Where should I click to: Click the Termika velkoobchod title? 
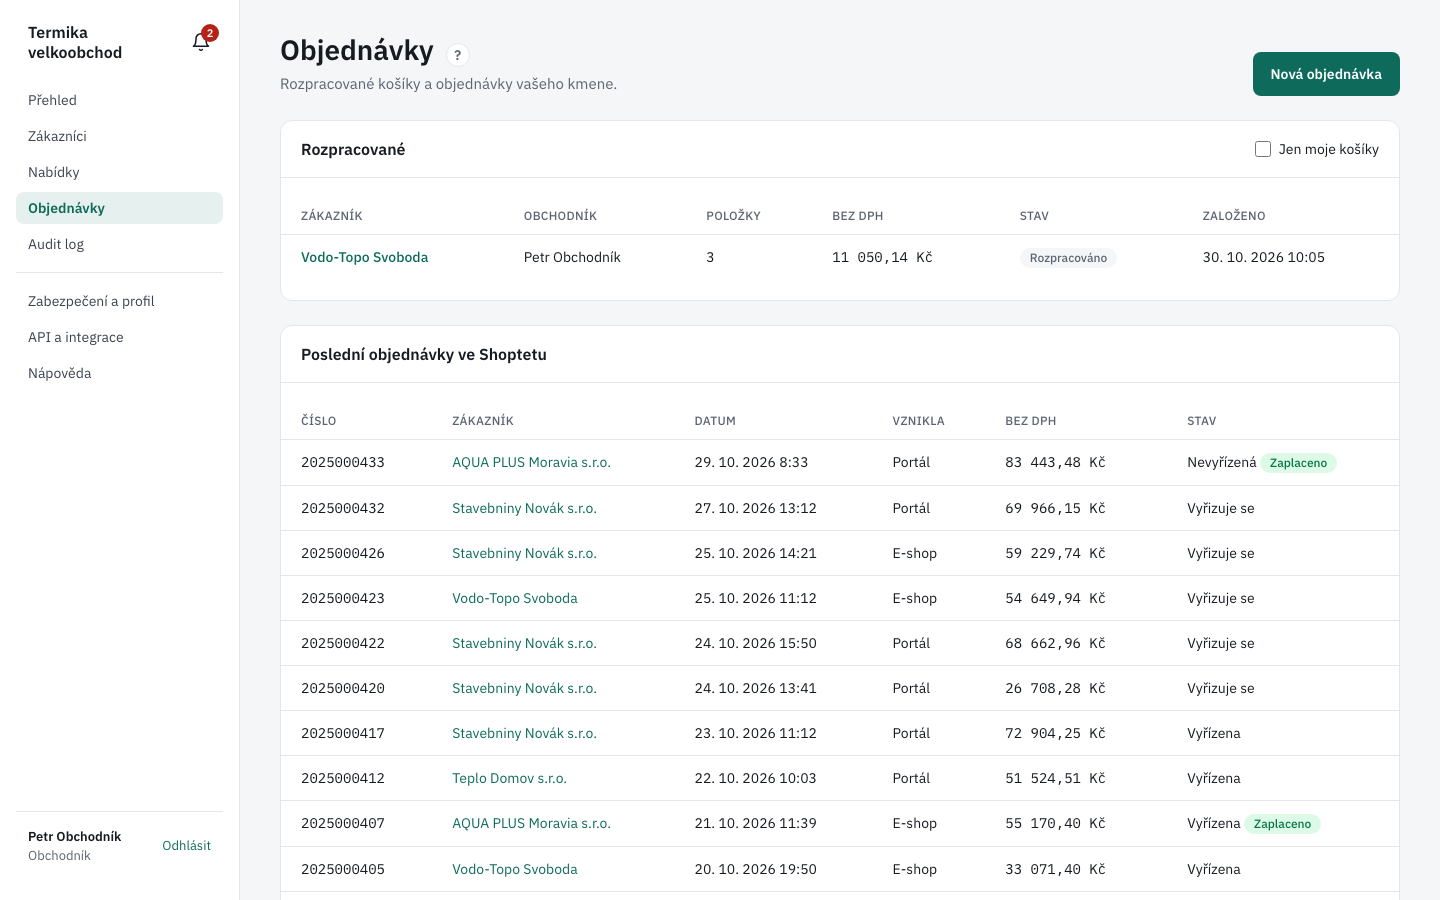tap(75, 42)
